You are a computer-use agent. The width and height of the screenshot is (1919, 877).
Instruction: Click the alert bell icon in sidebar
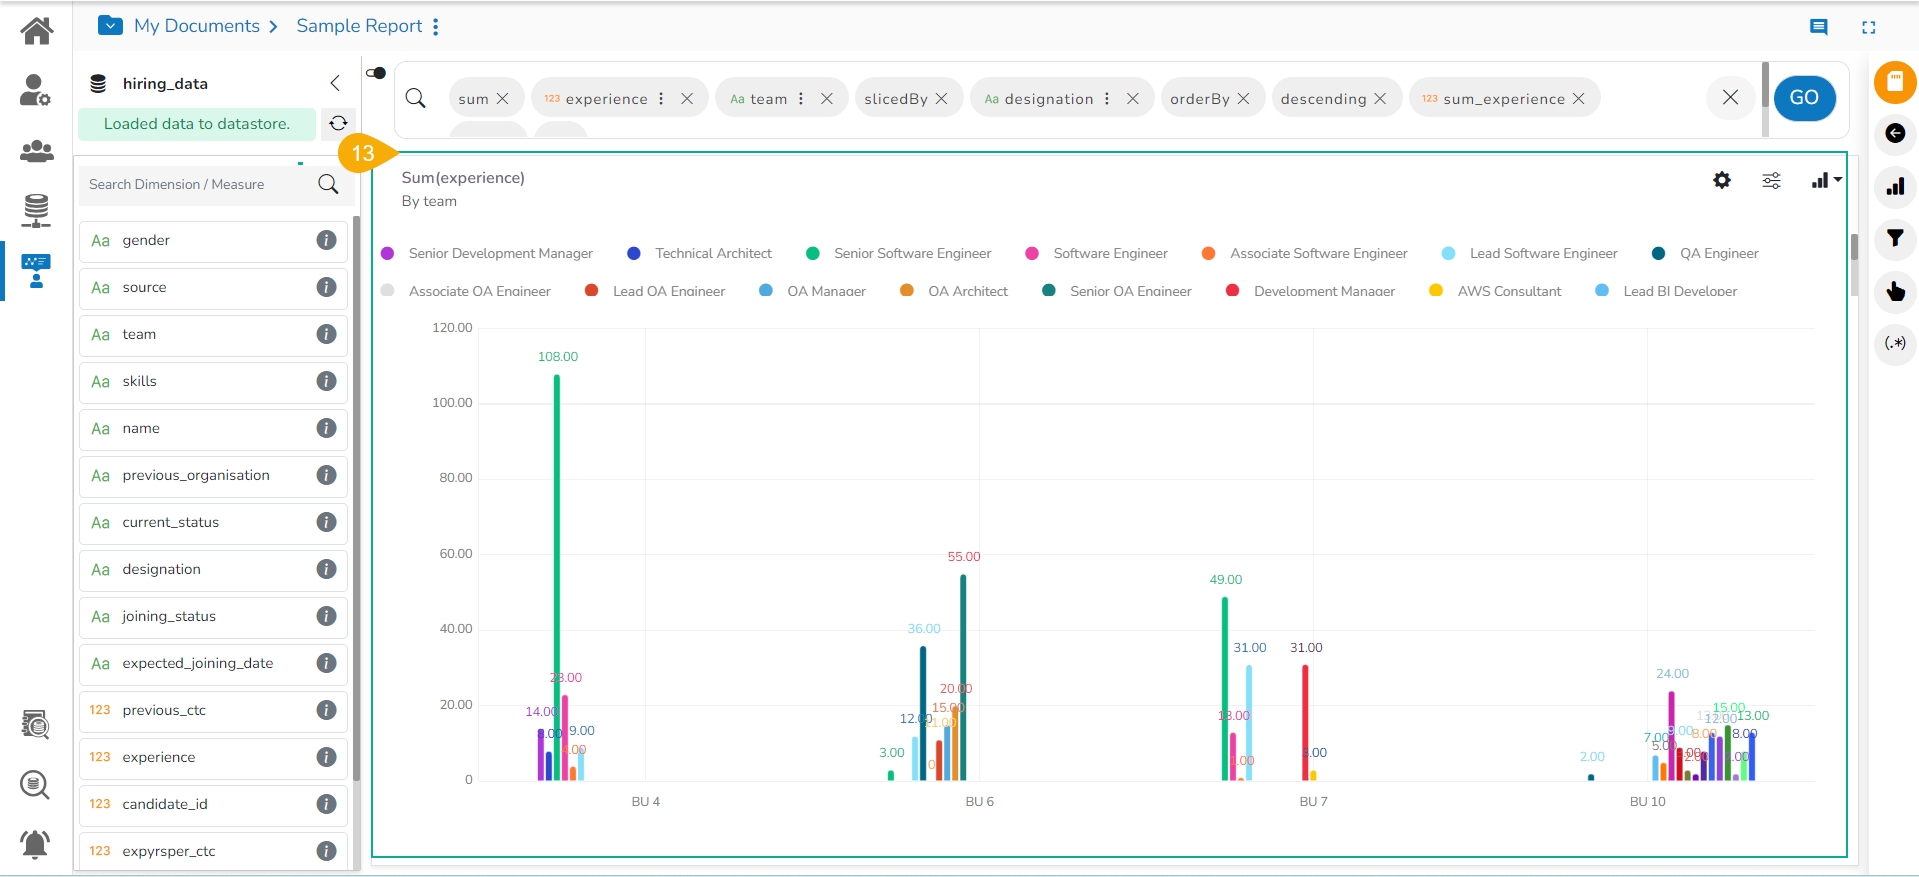pos(36,844)
